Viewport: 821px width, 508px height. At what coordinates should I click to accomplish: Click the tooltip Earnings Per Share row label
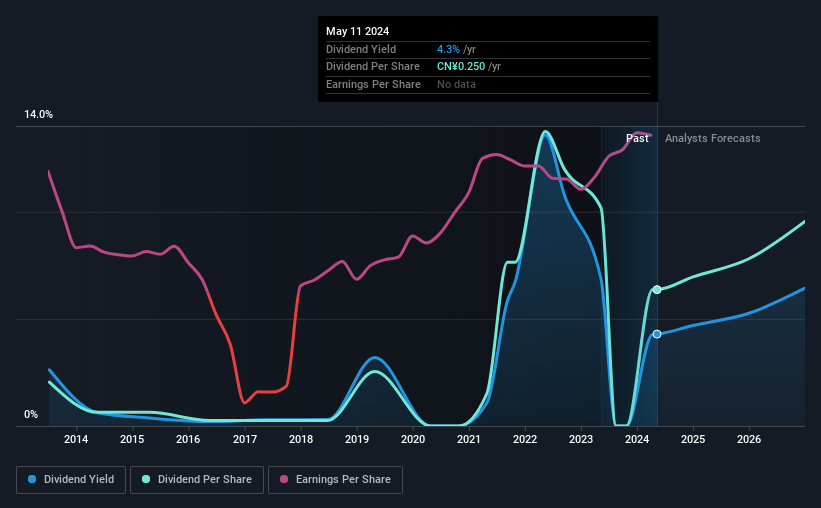[x=373, y=84]
